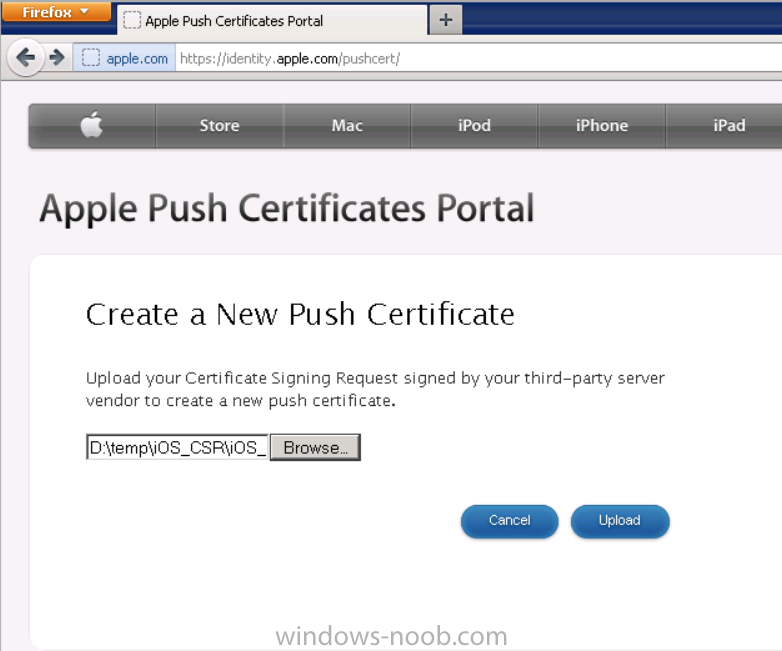The image size is (782, 651).
Task: Open a new tab with plus button
Action: (x=446, y=20)
